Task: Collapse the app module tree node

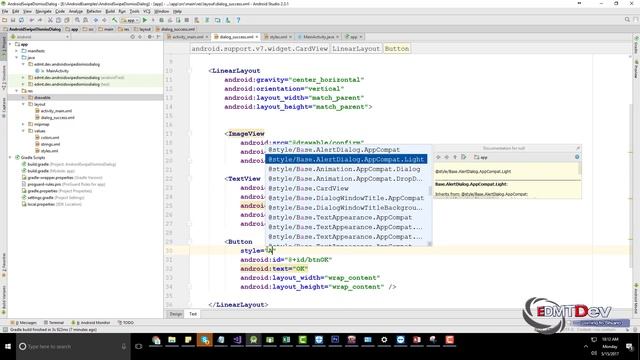Action: click(x=10, y=44)
